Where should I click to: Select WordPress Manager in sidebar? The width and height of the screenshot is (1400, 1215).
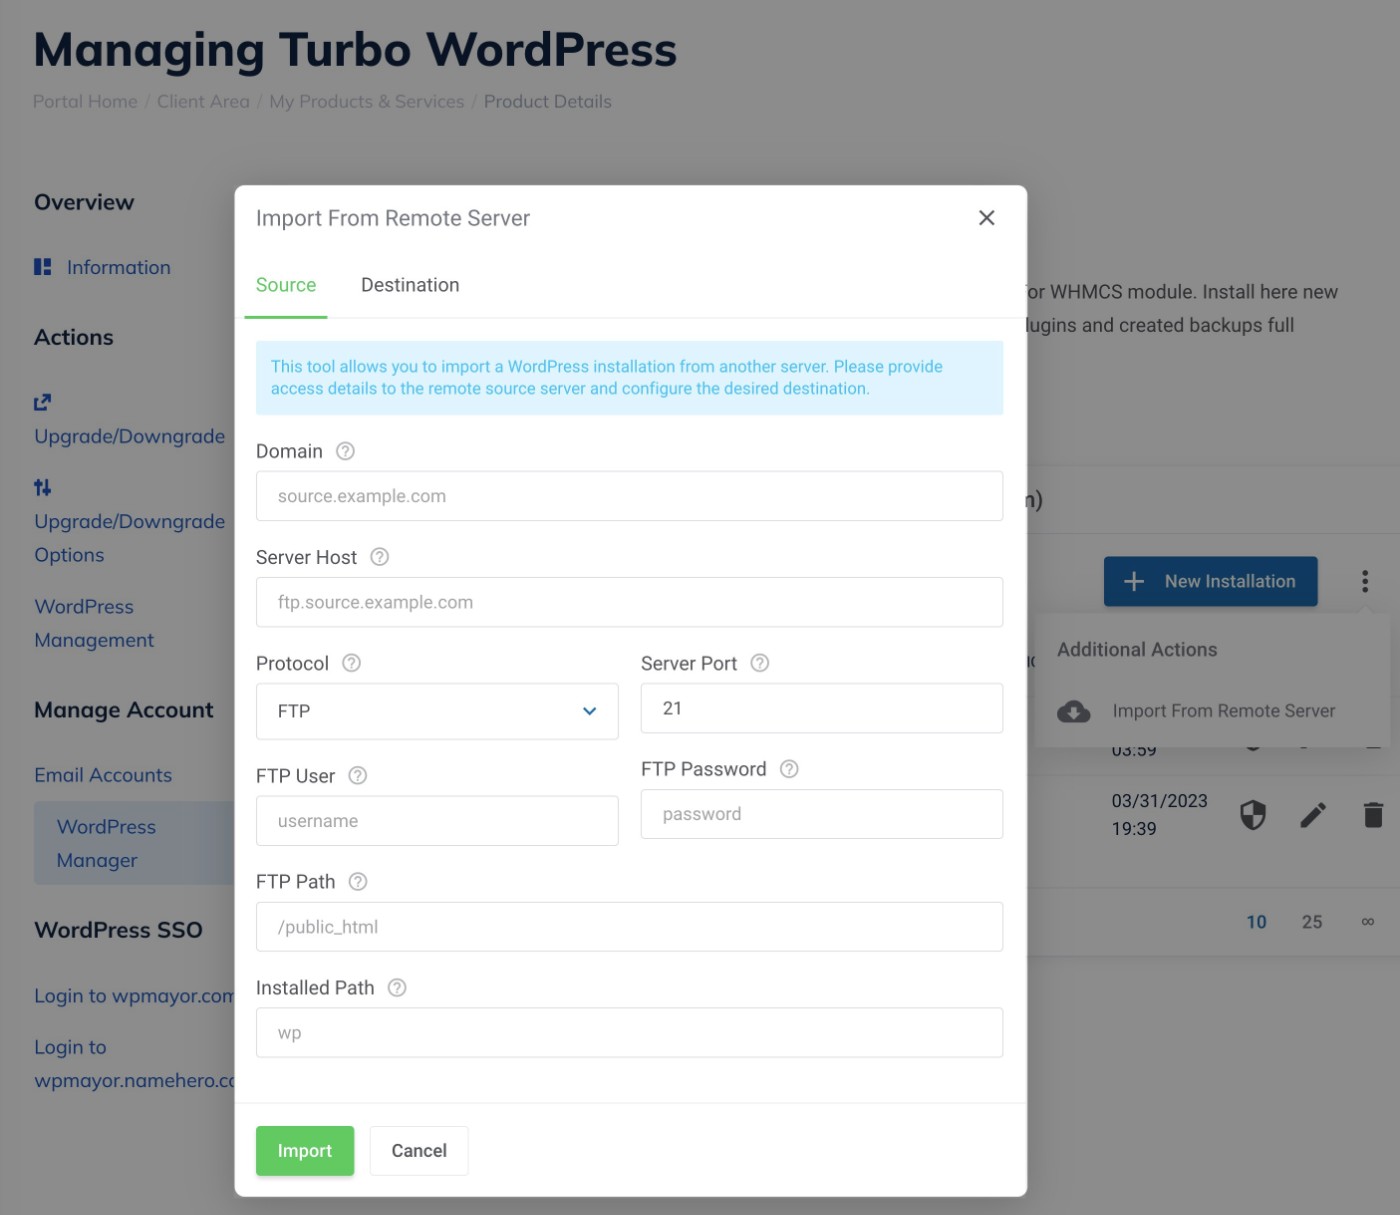(x=134, y=843)
